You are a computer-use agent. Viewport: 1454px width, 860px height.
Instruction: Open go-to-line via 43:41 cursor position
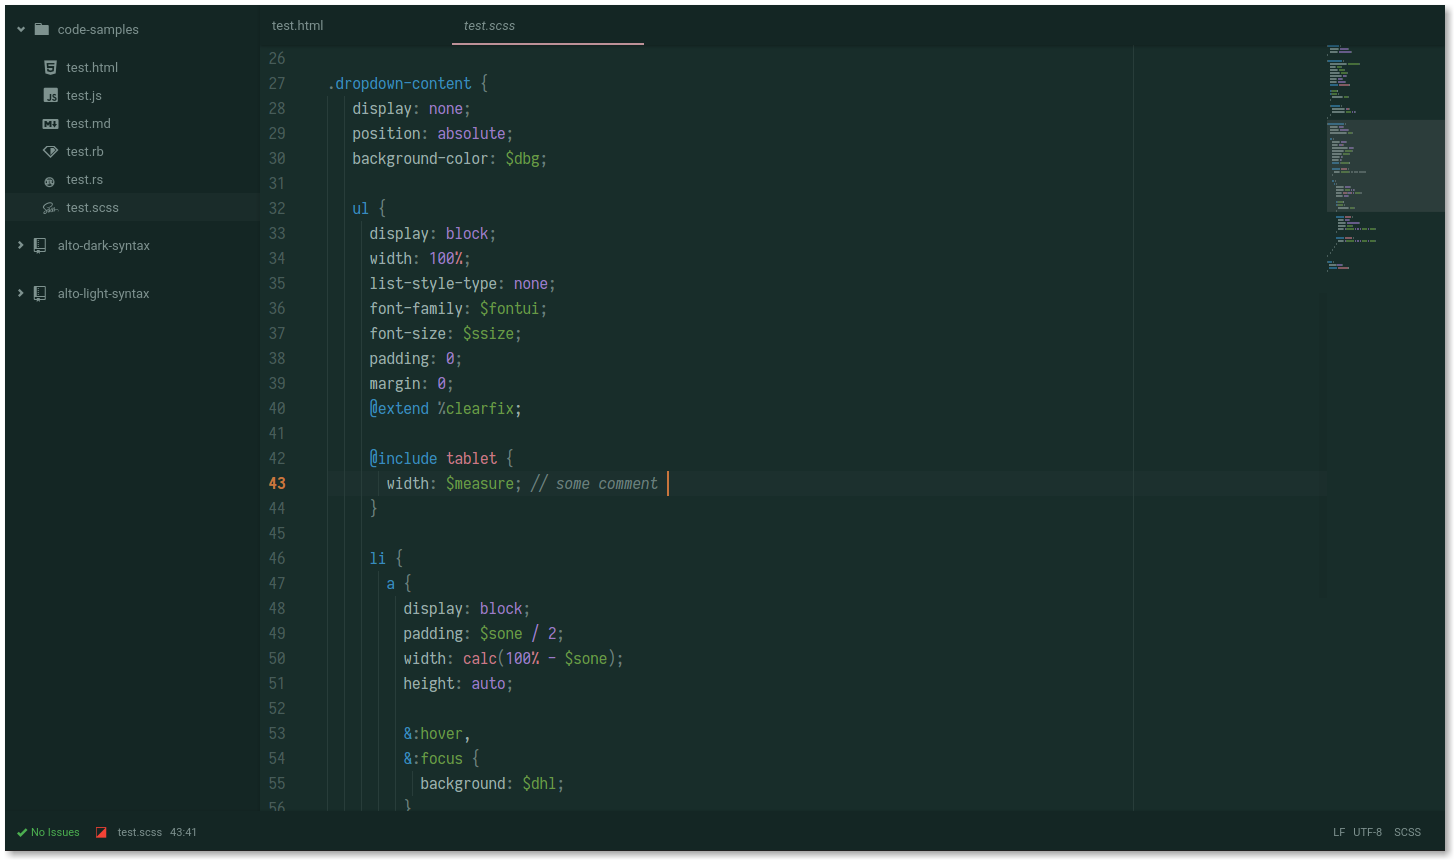coord(183,832)
